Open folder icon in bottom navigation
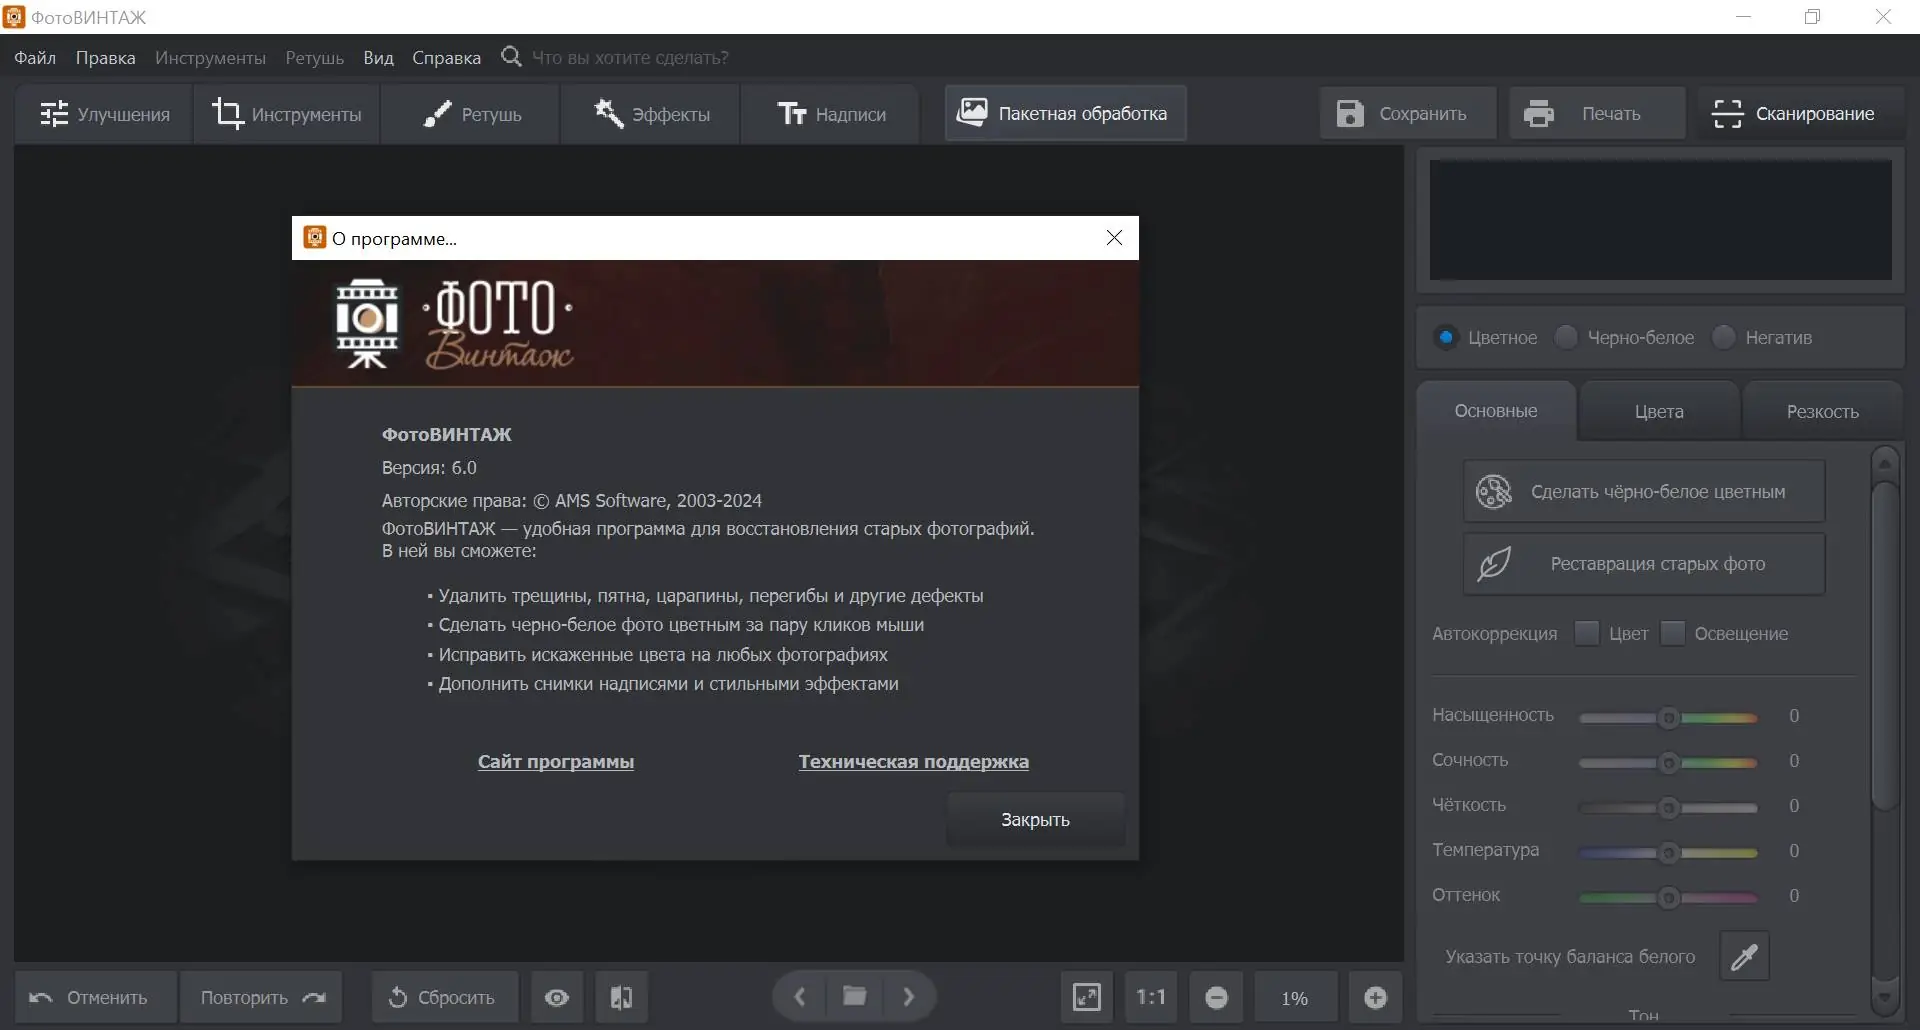 [854, 997]
